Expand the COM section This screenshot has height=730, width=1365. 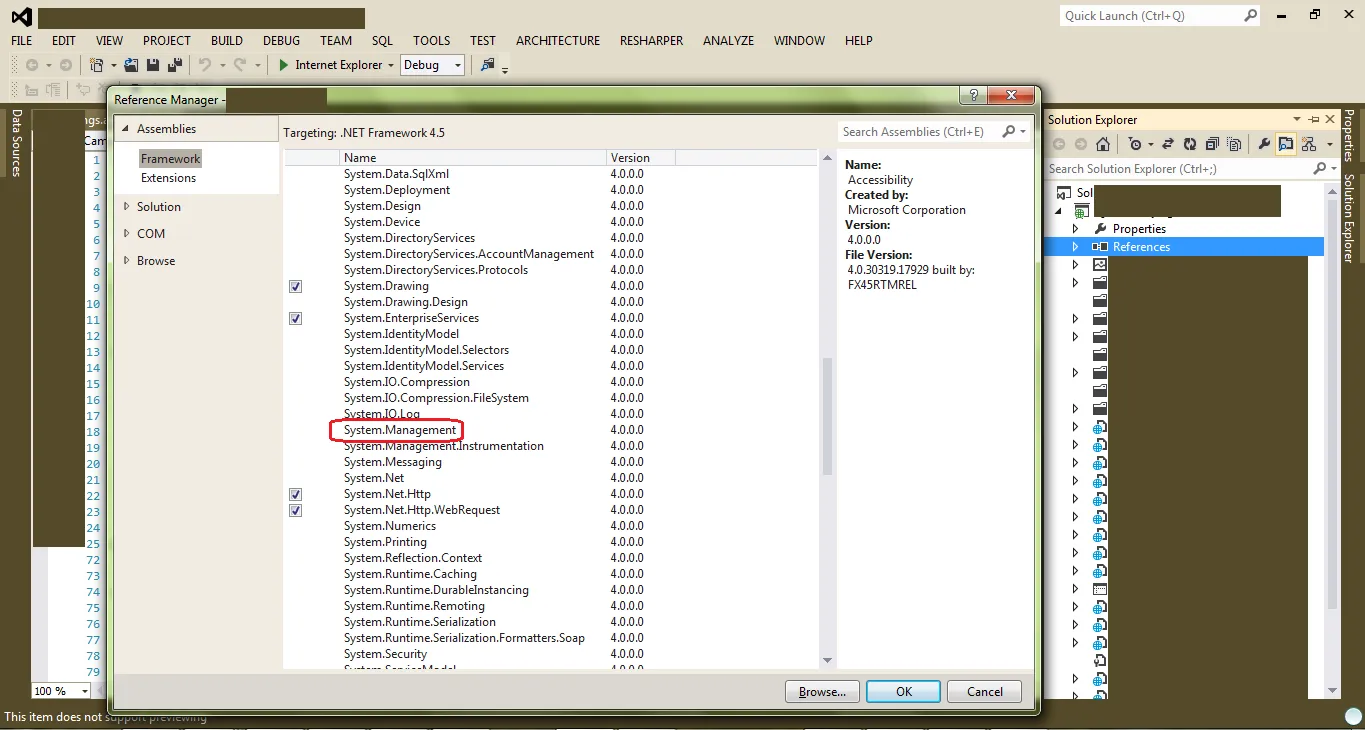pyautogui.click(x=126, y=234)
